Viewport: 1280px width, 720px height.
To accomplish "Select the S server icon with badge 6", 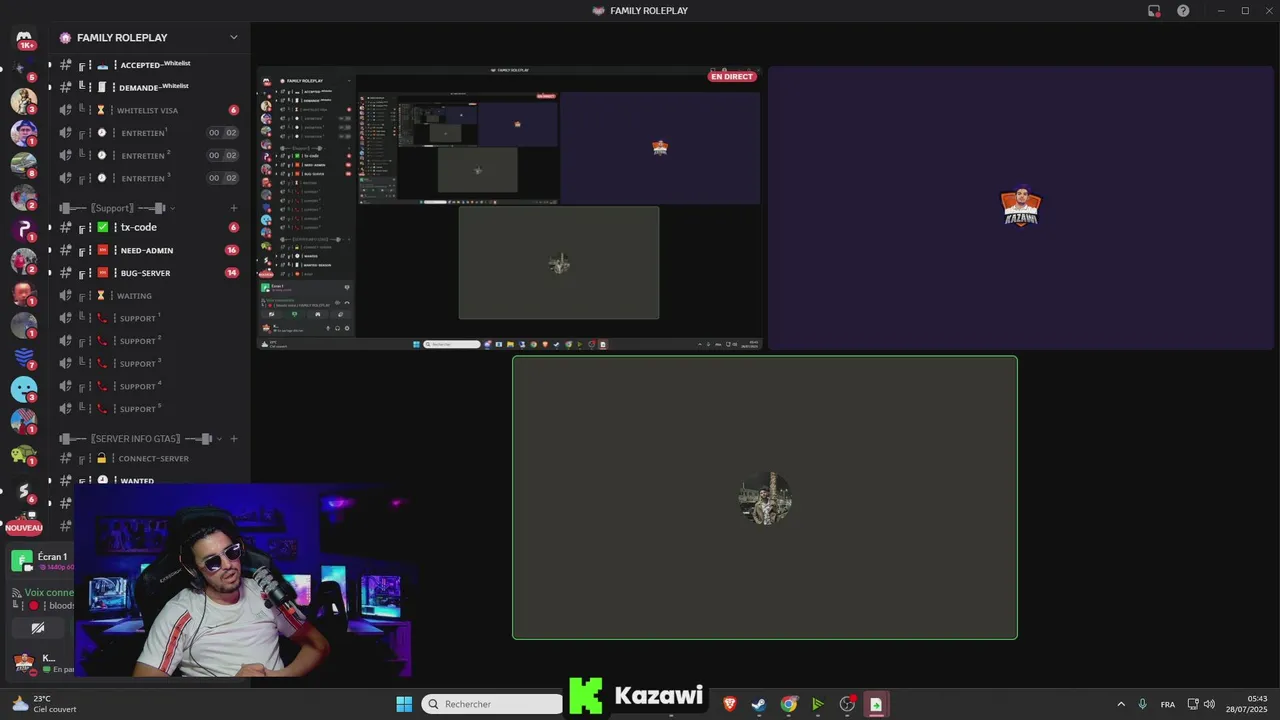I will (x=24, y=491).
